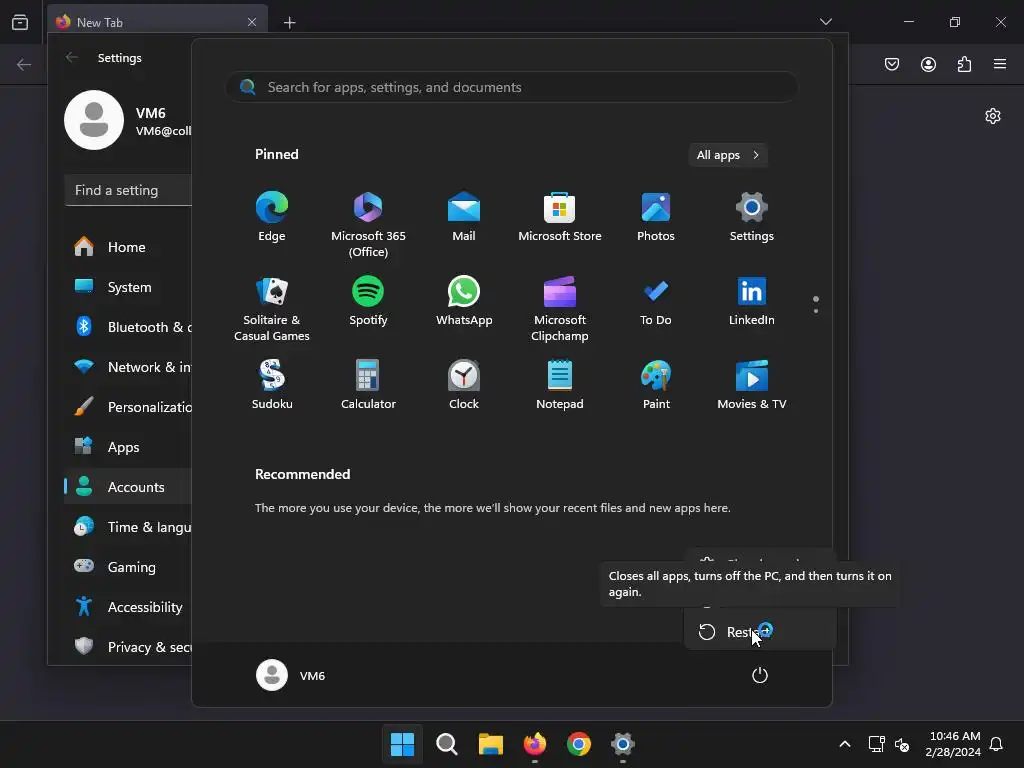
Task: Launch Microsoft 365 (Office) app
Action: pyautogui.click(x=368, y=225)
